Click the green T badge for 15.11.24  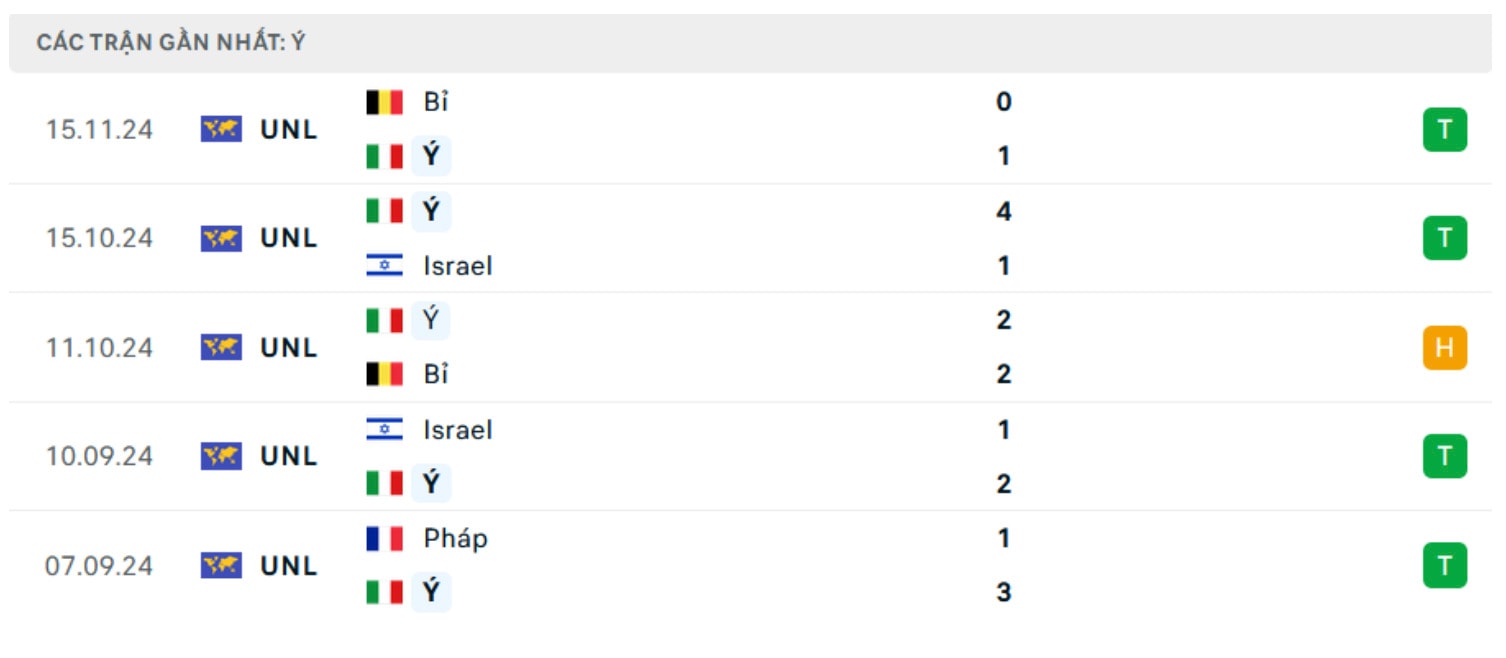point(1444,129)
